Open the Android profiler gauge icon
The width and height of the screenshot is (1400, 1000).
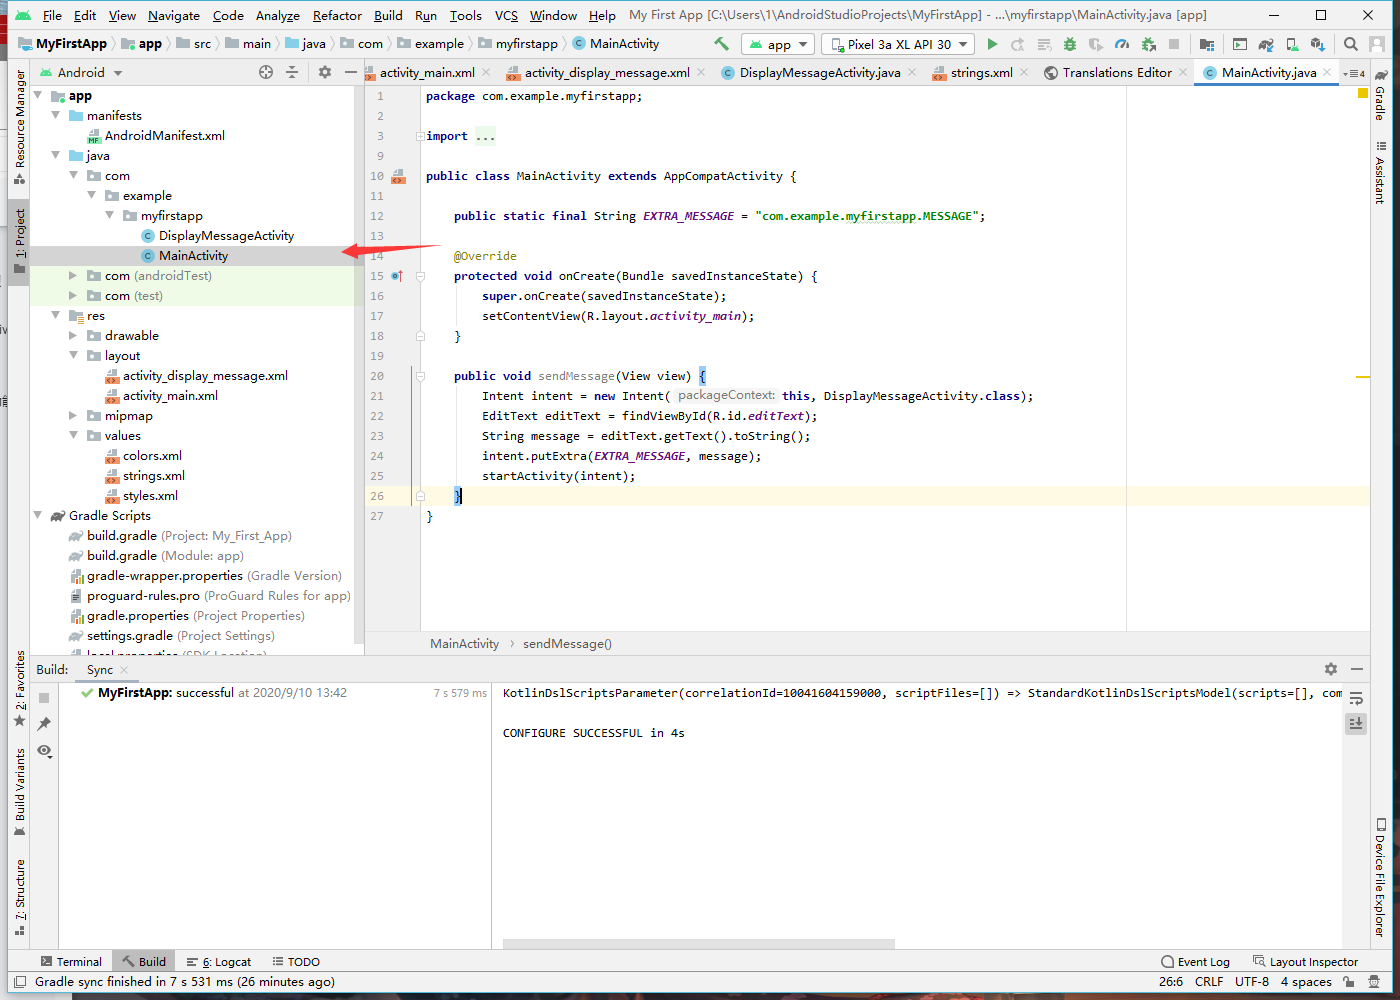[1122, 44]
